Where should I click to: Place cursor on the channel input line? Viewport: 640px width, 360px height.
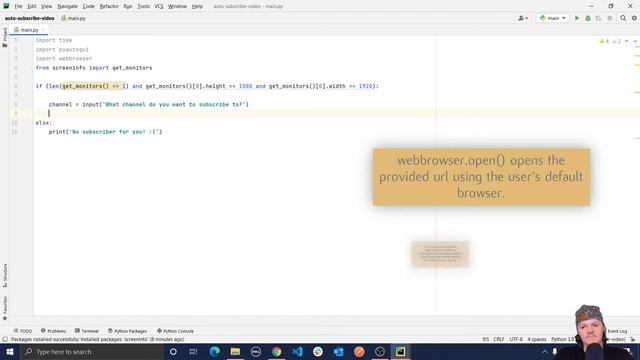click(x=149, y=104)
